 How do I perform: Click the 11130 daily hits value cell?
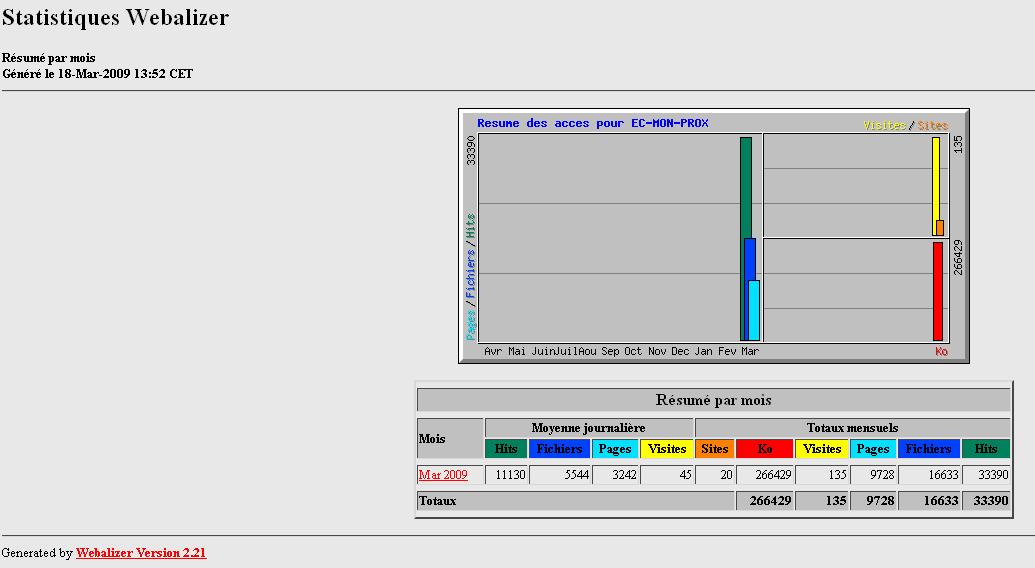coord(506,475)
